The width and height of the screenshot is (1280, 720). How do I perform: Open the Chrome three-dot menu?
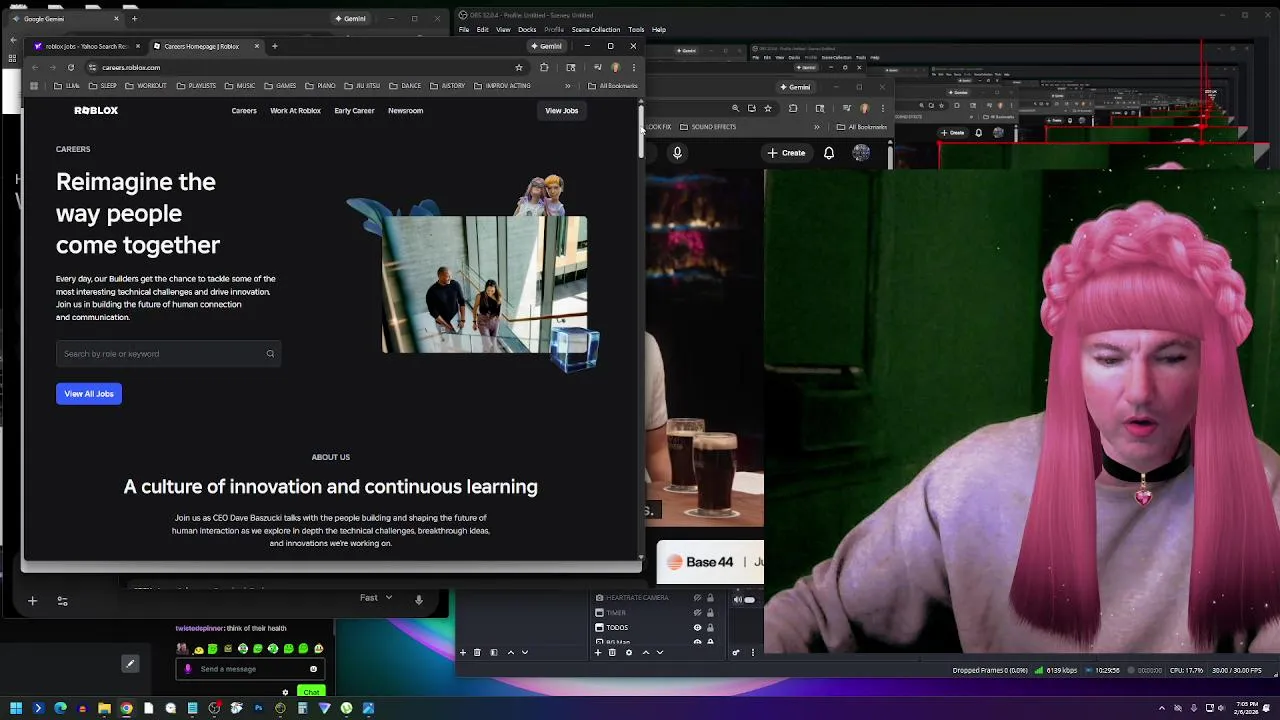coord(633,67)
